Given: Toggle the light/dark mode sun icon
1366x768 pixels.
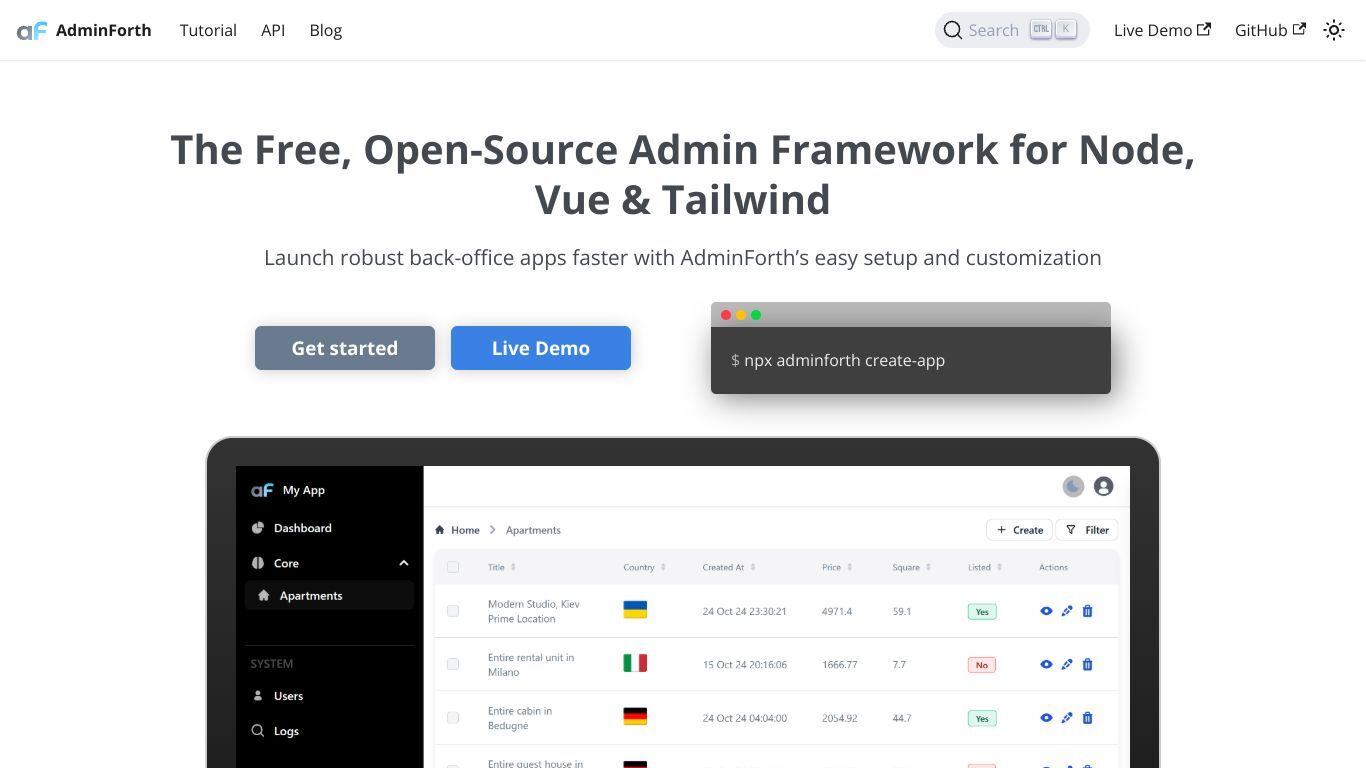Looking at the screenshot, I should (x=1334, y=30).
